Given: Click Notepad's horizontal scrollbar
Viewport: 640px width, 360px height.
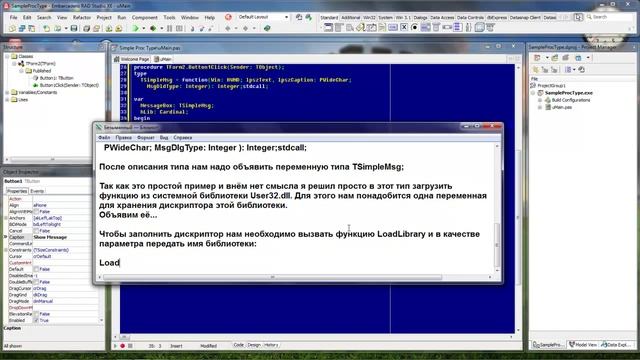Looking at the screenshot, I should [272, 277].
